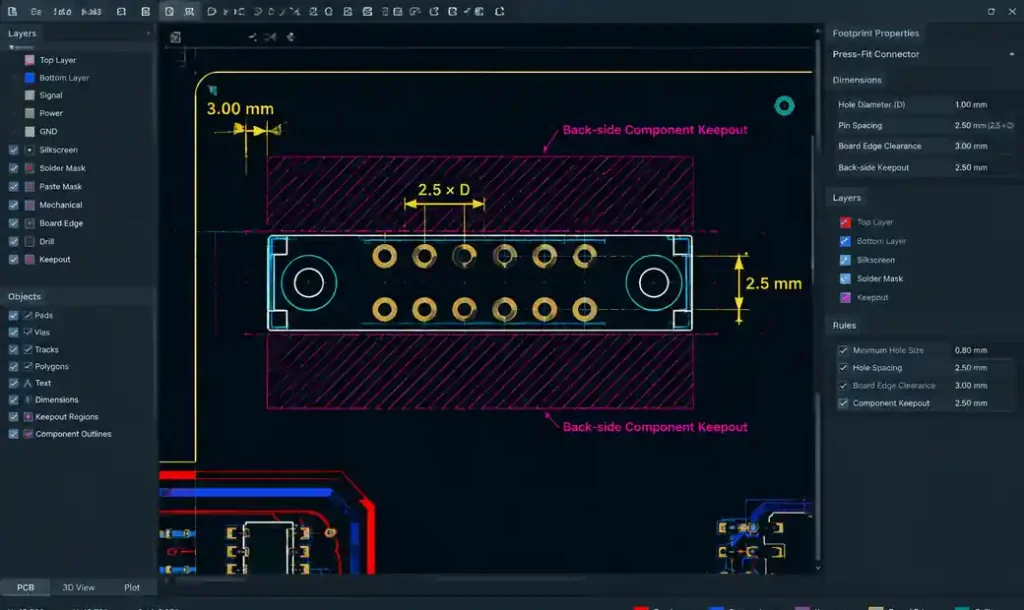
Task: Click the Keepout Regions object type icon
Action: tap(28, 417)
